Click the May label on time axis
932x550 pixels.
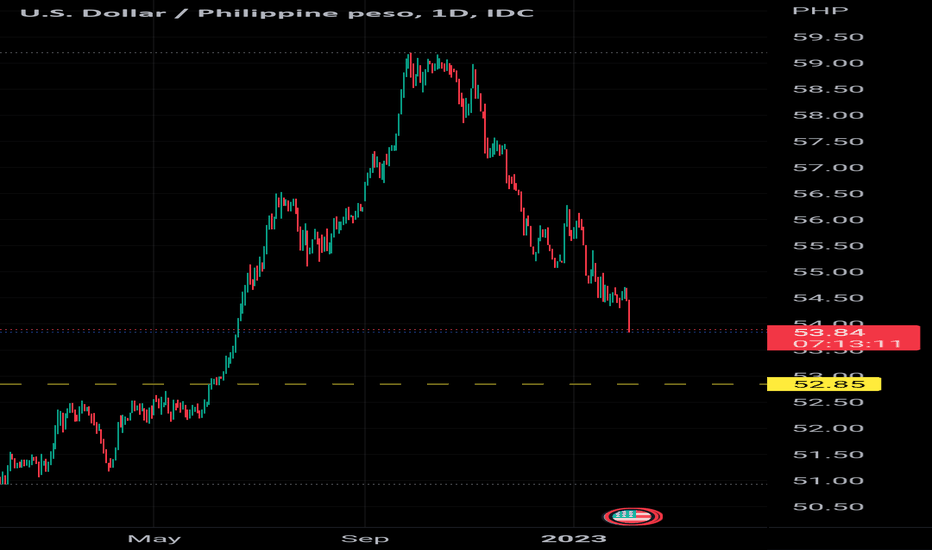(x=154, y=539)
